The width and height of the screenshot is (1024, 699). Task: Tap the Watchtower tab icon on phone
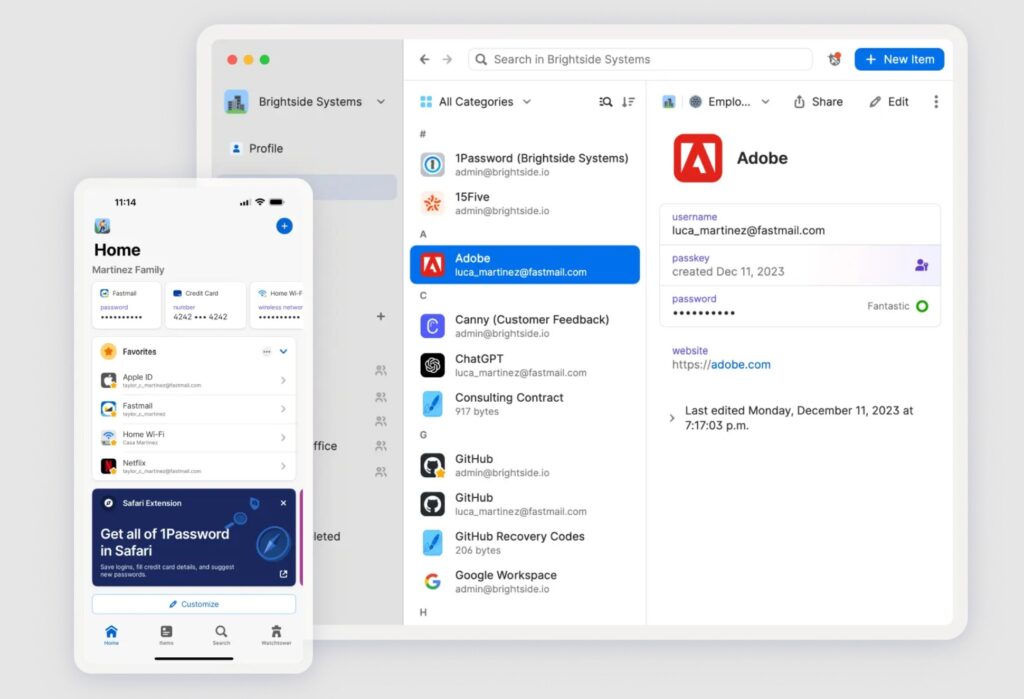coord(276,634)
